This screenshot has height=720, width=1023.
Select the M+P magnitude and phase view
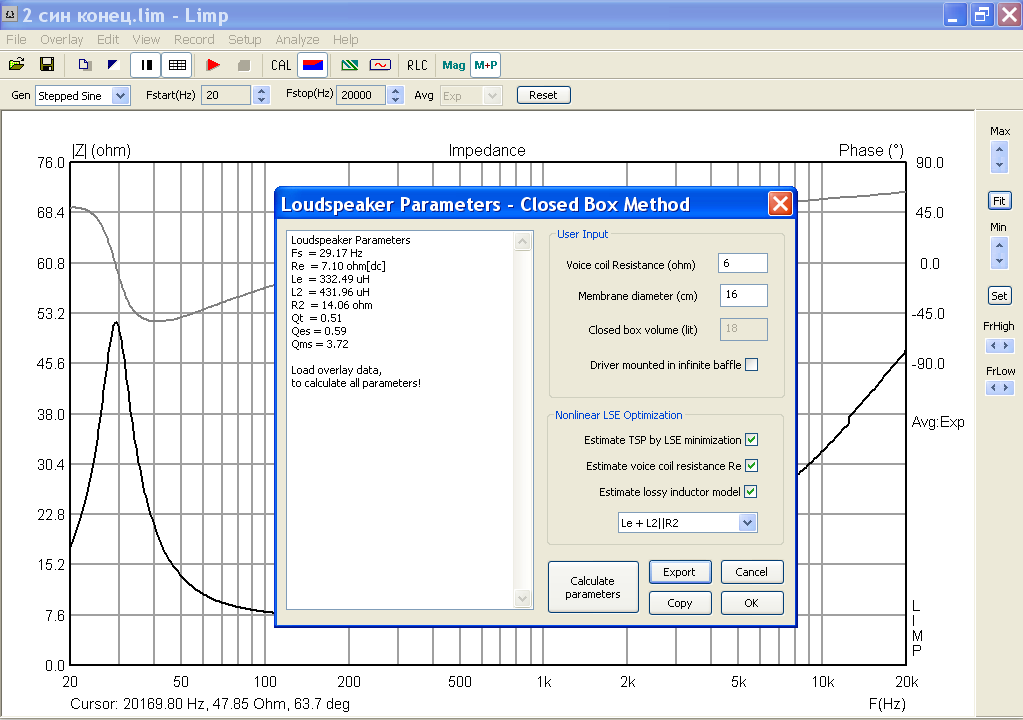point(486,65)
